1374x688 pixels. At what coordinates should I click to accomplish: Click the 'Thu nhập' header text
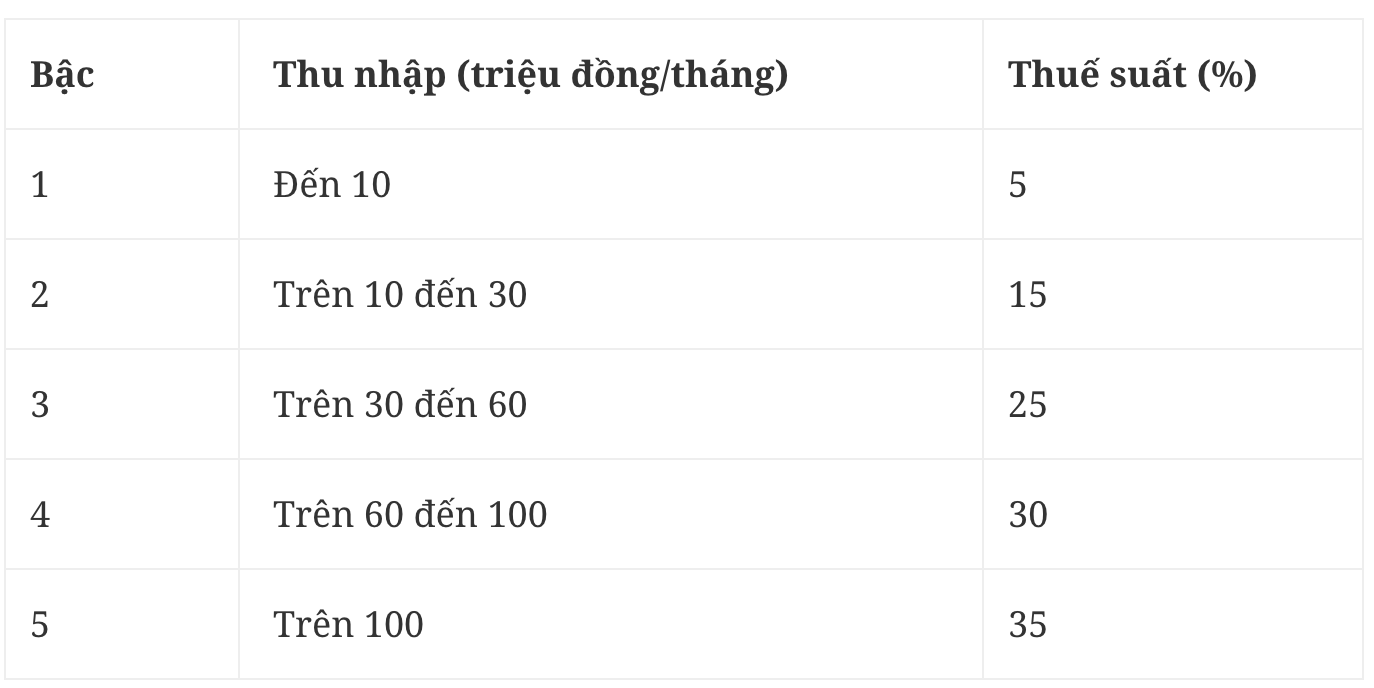[x=359, y=75]
